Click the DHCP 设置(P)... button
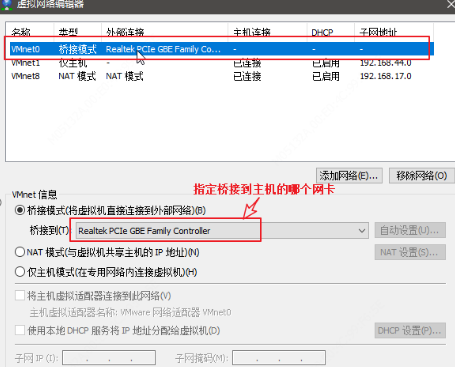 (410, 330)
